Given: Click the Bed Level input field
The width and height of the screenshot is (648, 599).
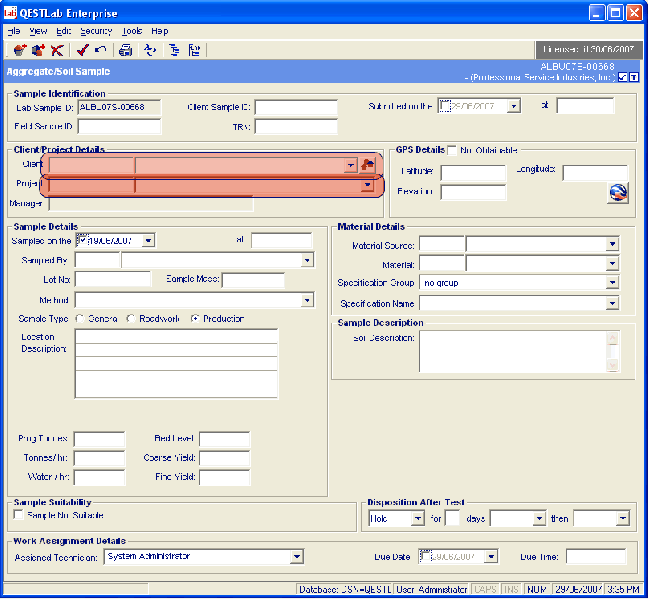Looking at the screenshot, I should (224, 439).
